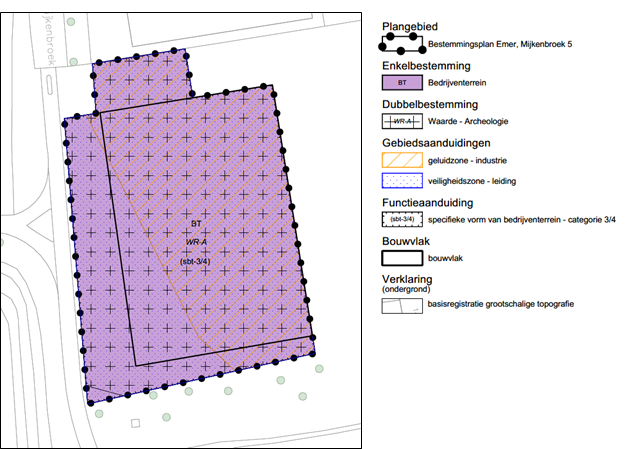Click the Plangebied dotted-outline legend symbol
This screenshot has width=643, height=449.
pyautogui.click(x=402, y=43)
